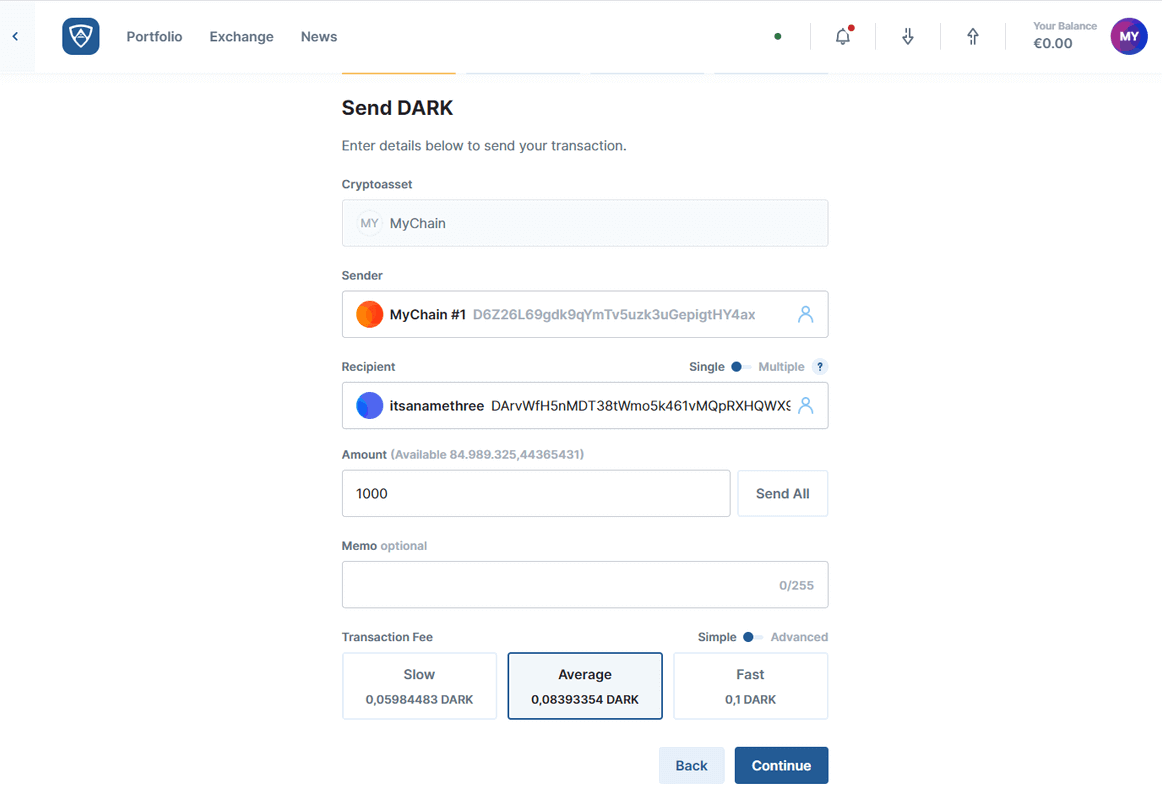Image resolution: width=1162 pixels, height=800 pixels.
Task: Click the Continue button
Action: [x=780, y=765]
